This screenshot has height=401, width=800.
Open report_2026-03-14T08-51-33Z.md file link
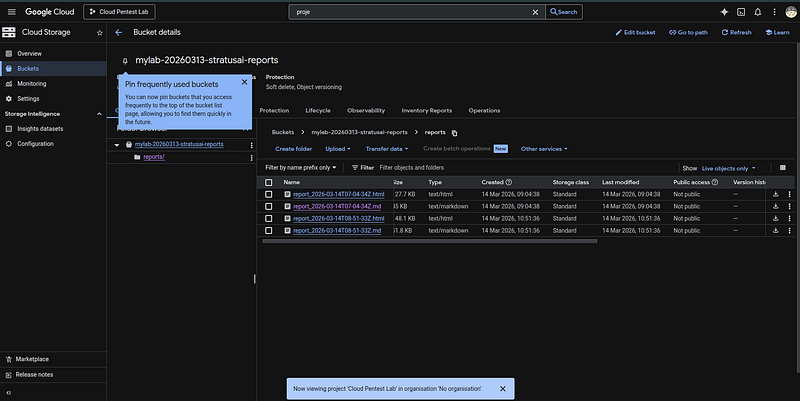(x=337, y=231)
